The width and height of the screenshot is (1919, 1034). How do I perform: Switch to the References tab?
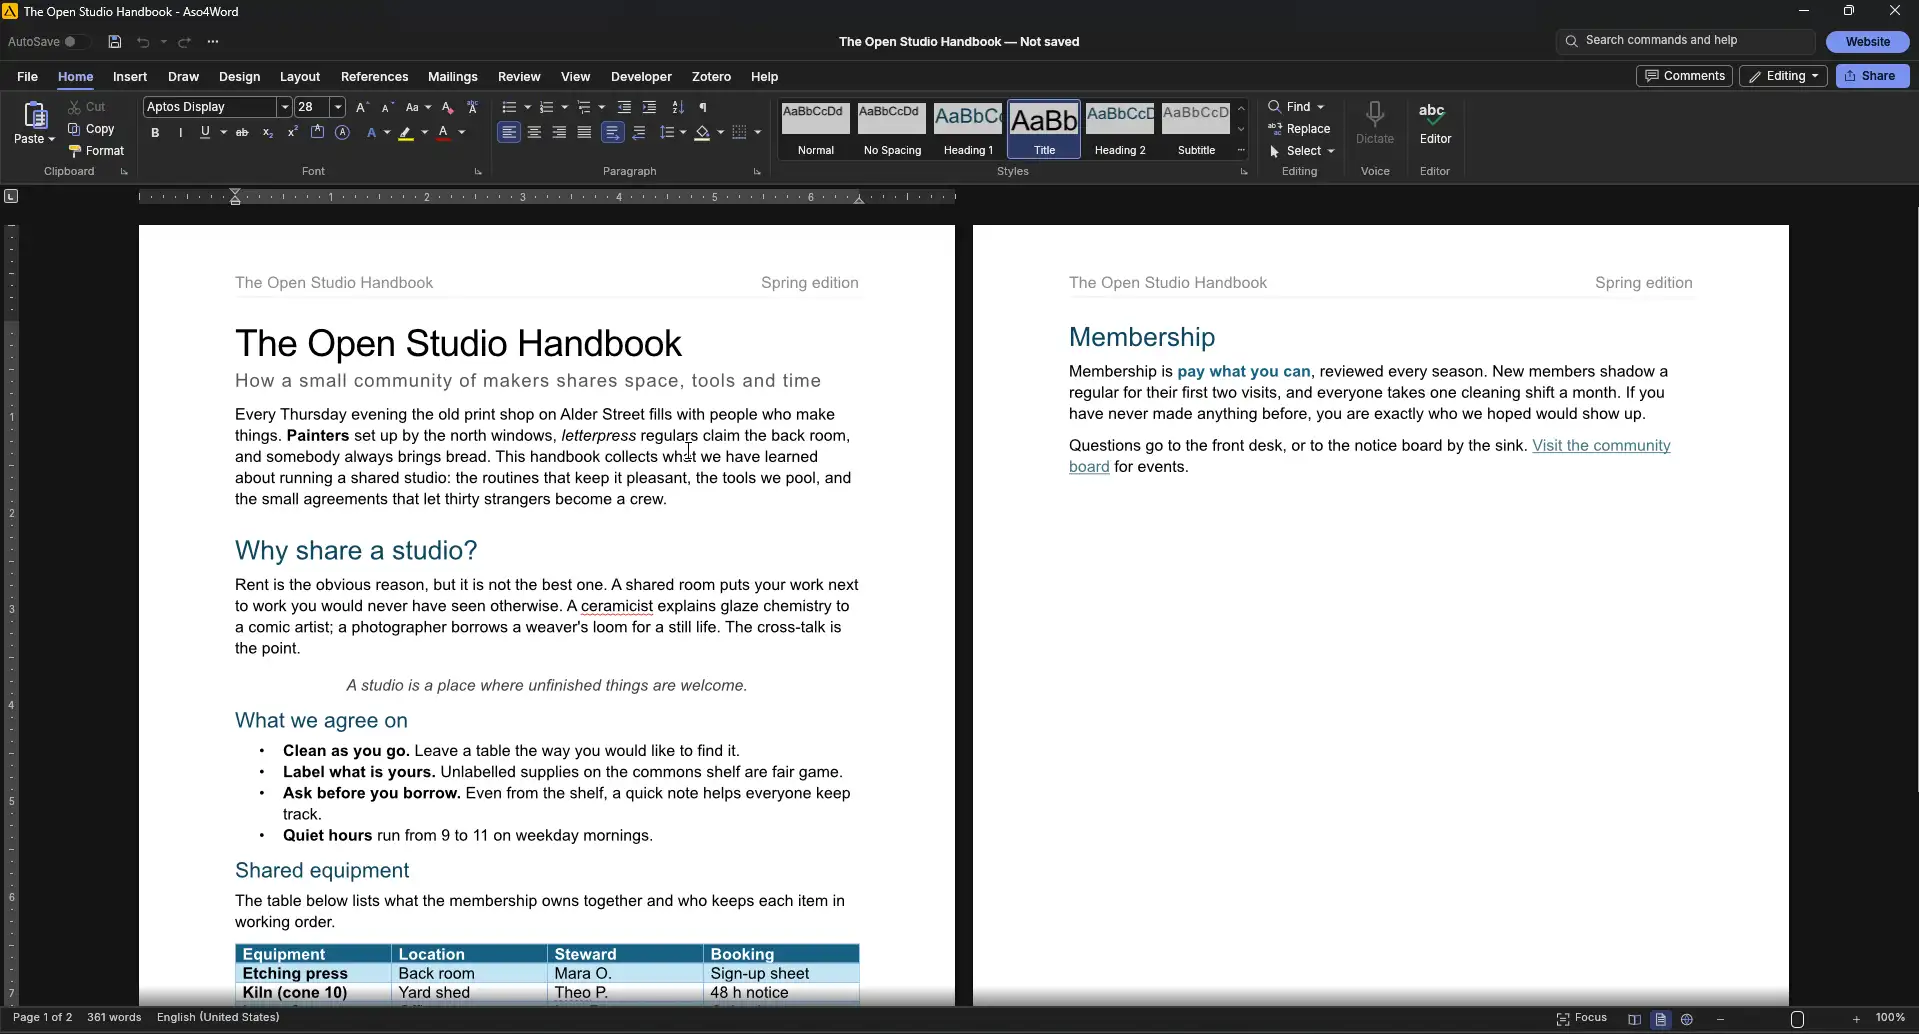coord(374,77)
